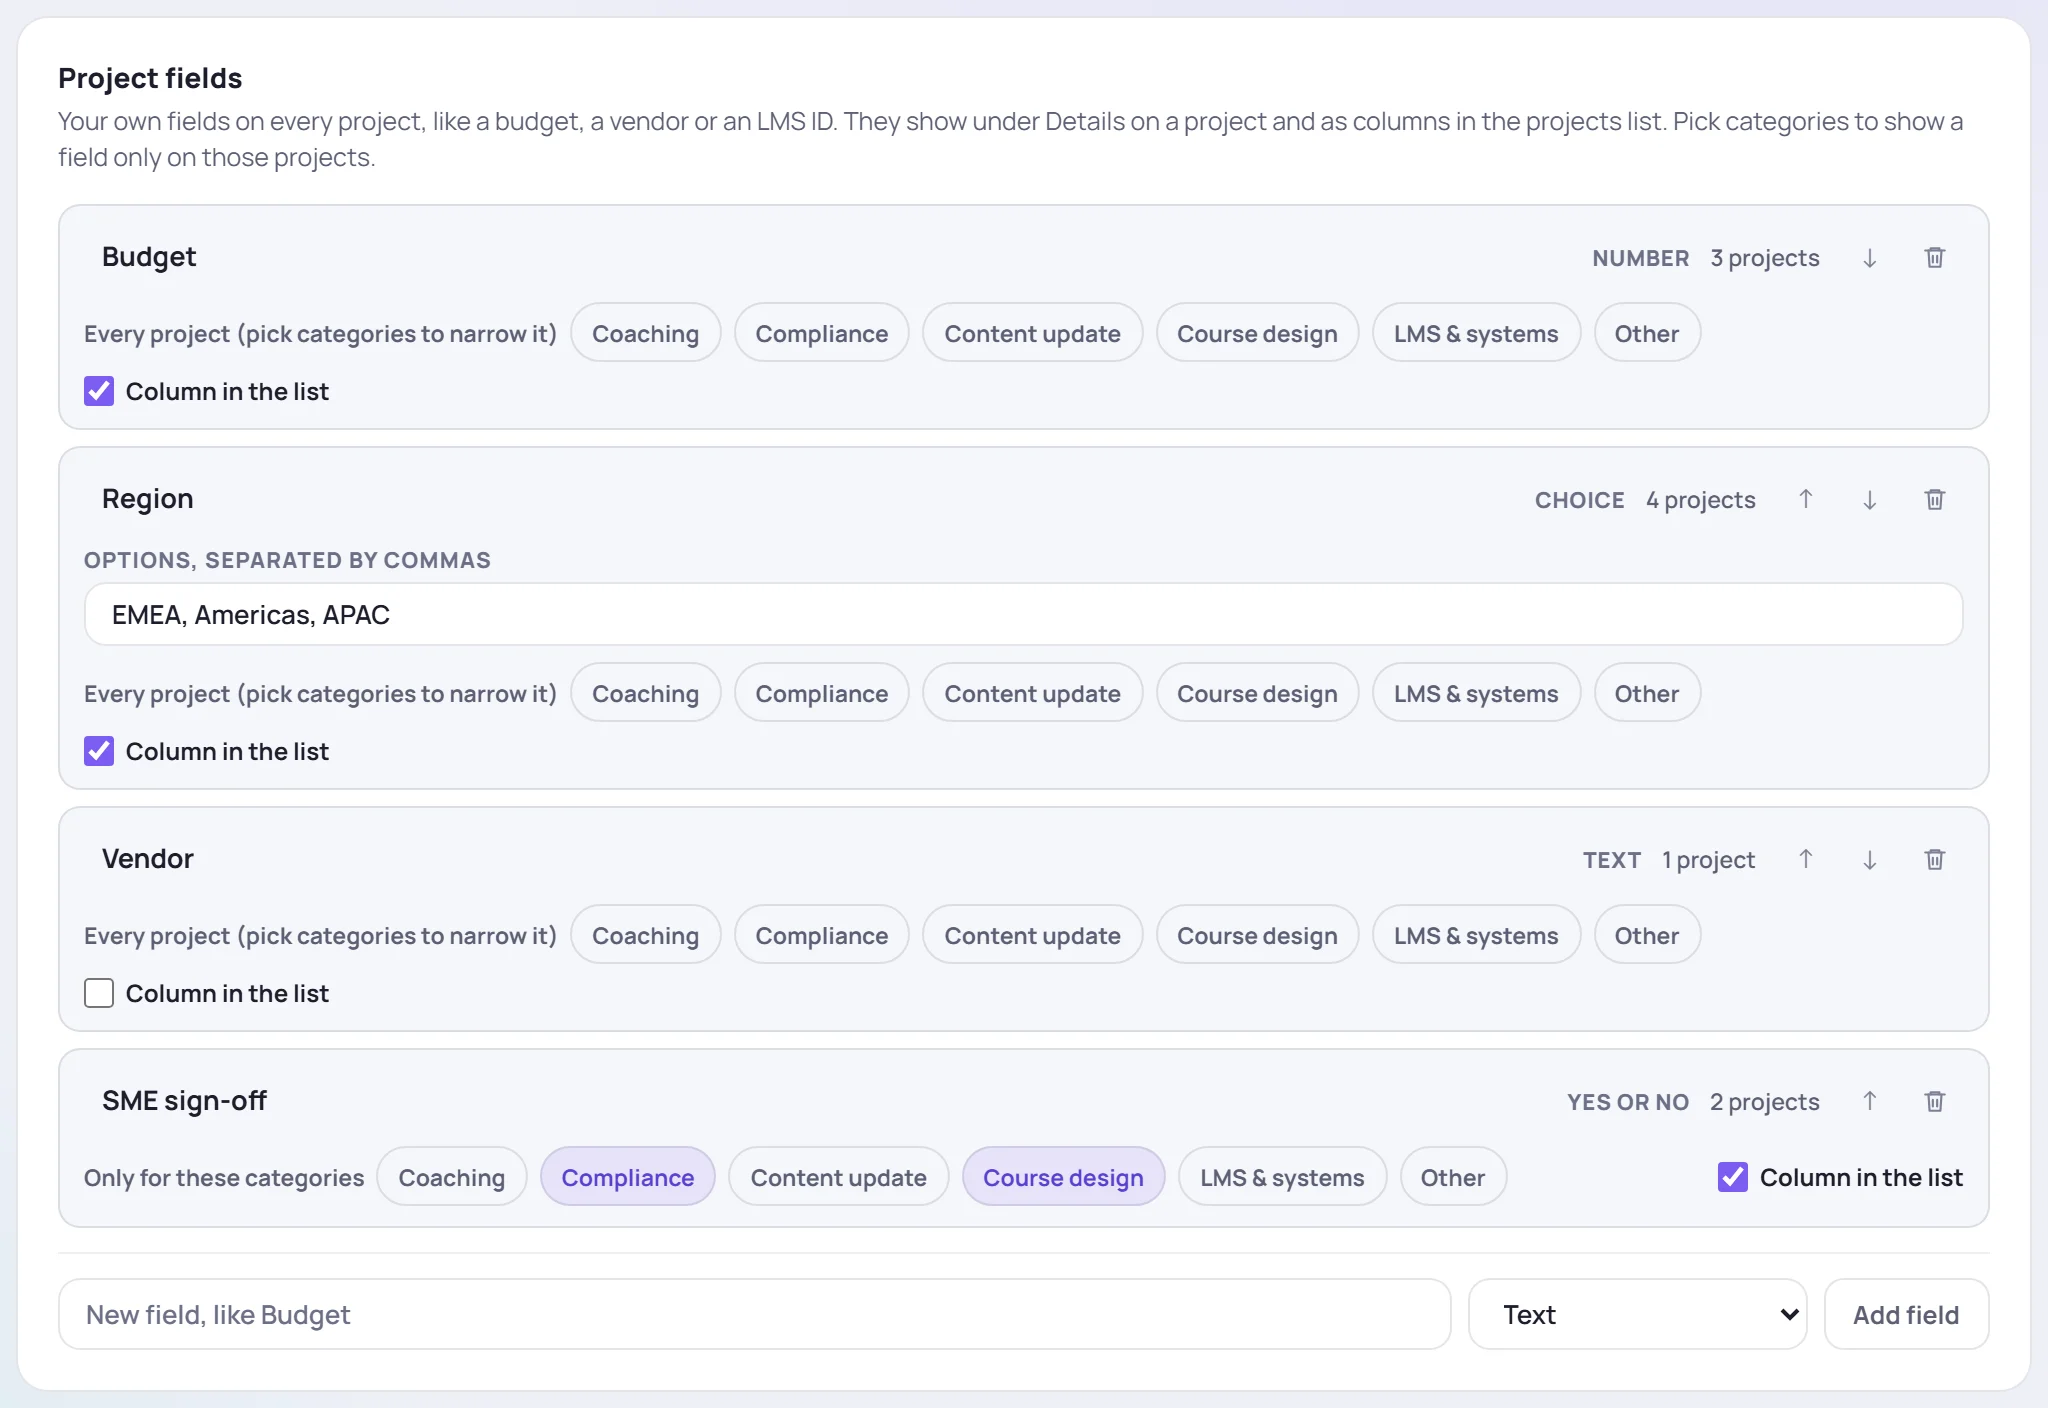Click the Add field button

(1906, 1314)
